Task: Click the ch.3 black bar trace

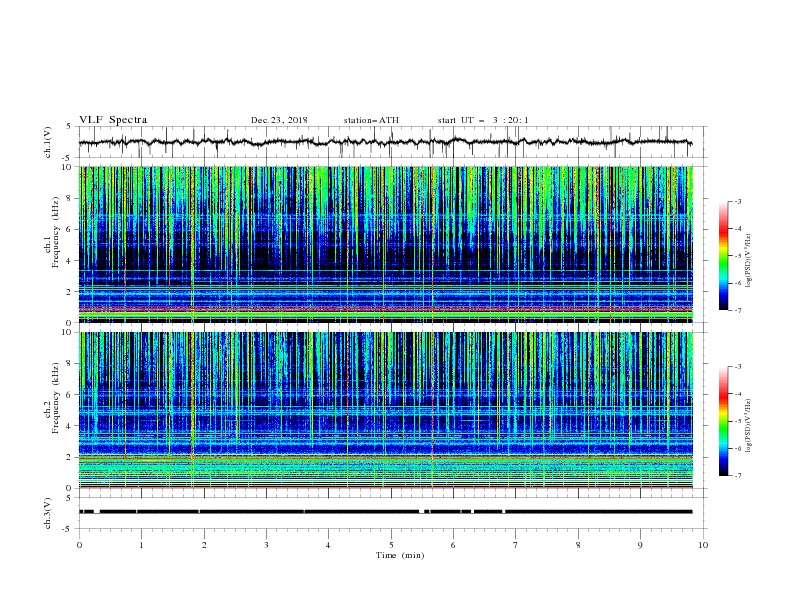Action: tap(385, 512)
